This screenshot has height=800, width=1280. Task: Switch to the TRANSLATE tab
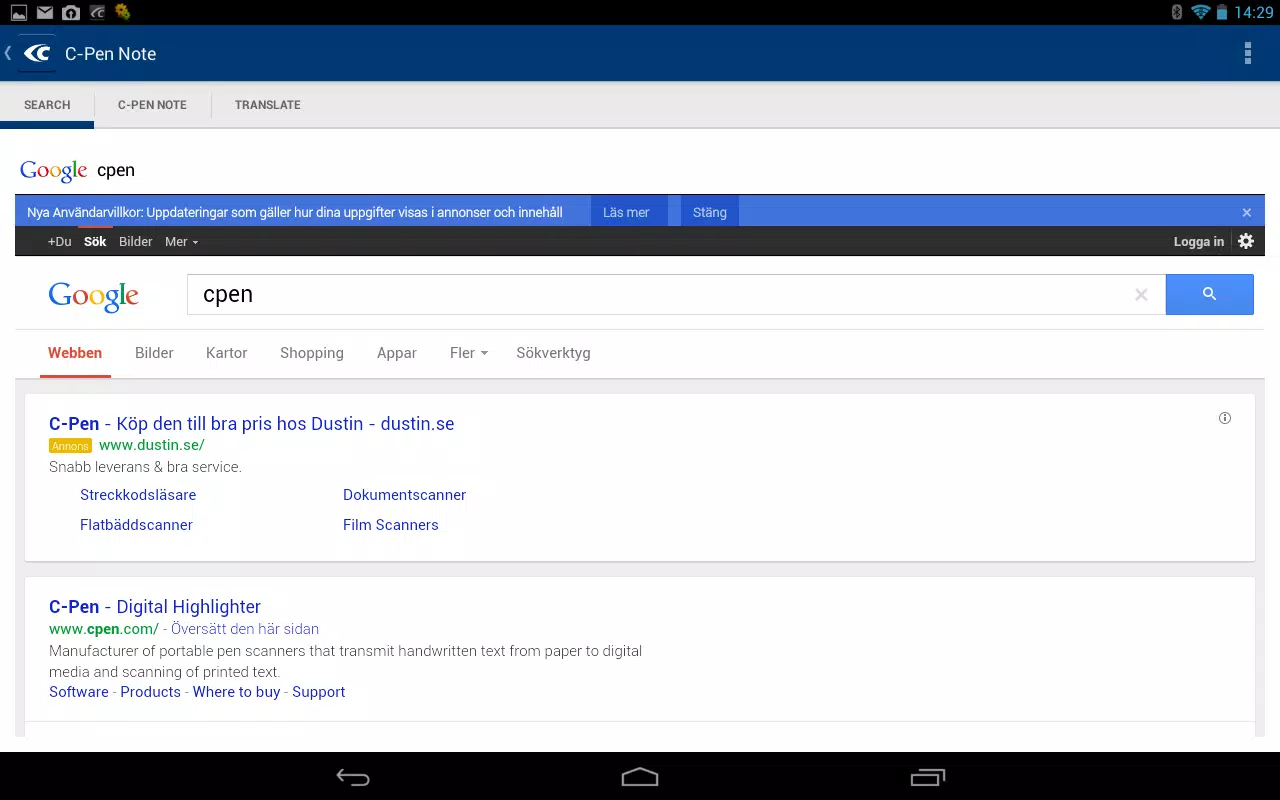pos(268,105)
